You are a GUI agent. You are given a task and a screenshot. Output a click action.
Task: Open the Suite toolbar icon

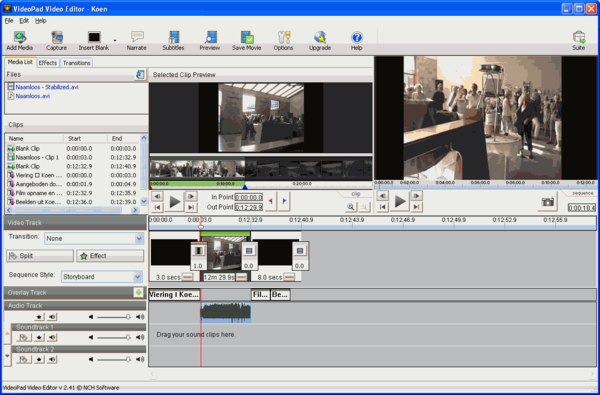(579, 41)
